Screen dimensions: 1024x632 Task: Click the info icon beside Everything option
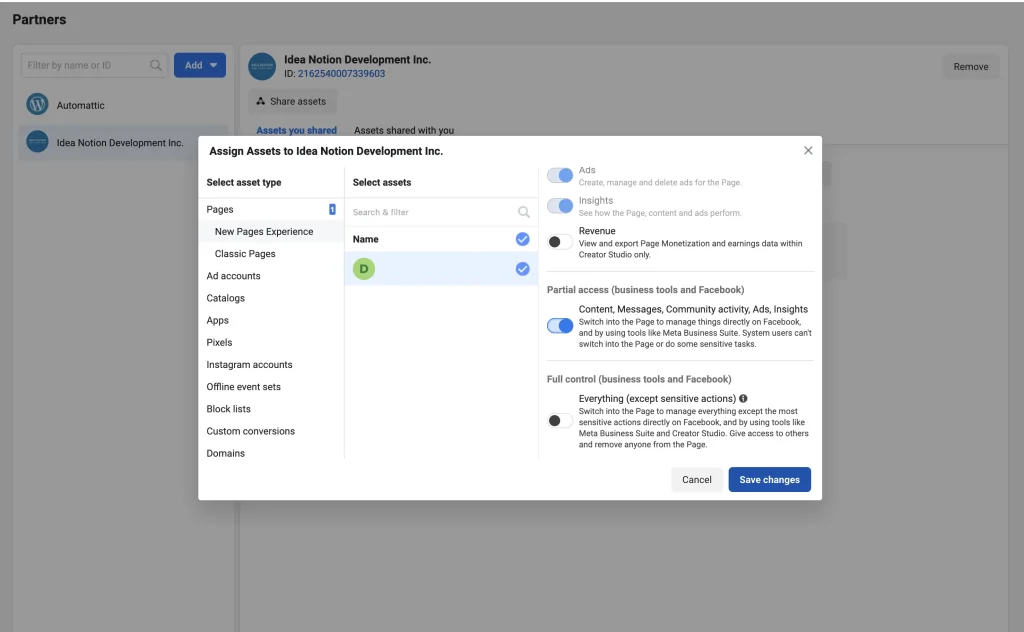click(743, 398)
